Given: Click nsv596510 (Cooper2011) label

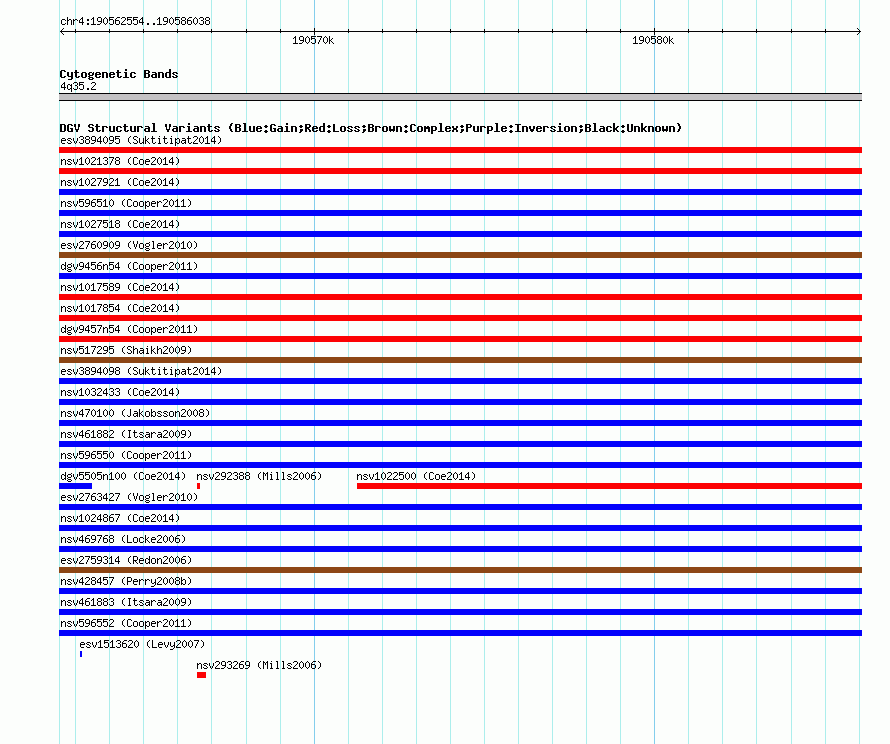Looking at the screenshot, I should coord(126,203).
